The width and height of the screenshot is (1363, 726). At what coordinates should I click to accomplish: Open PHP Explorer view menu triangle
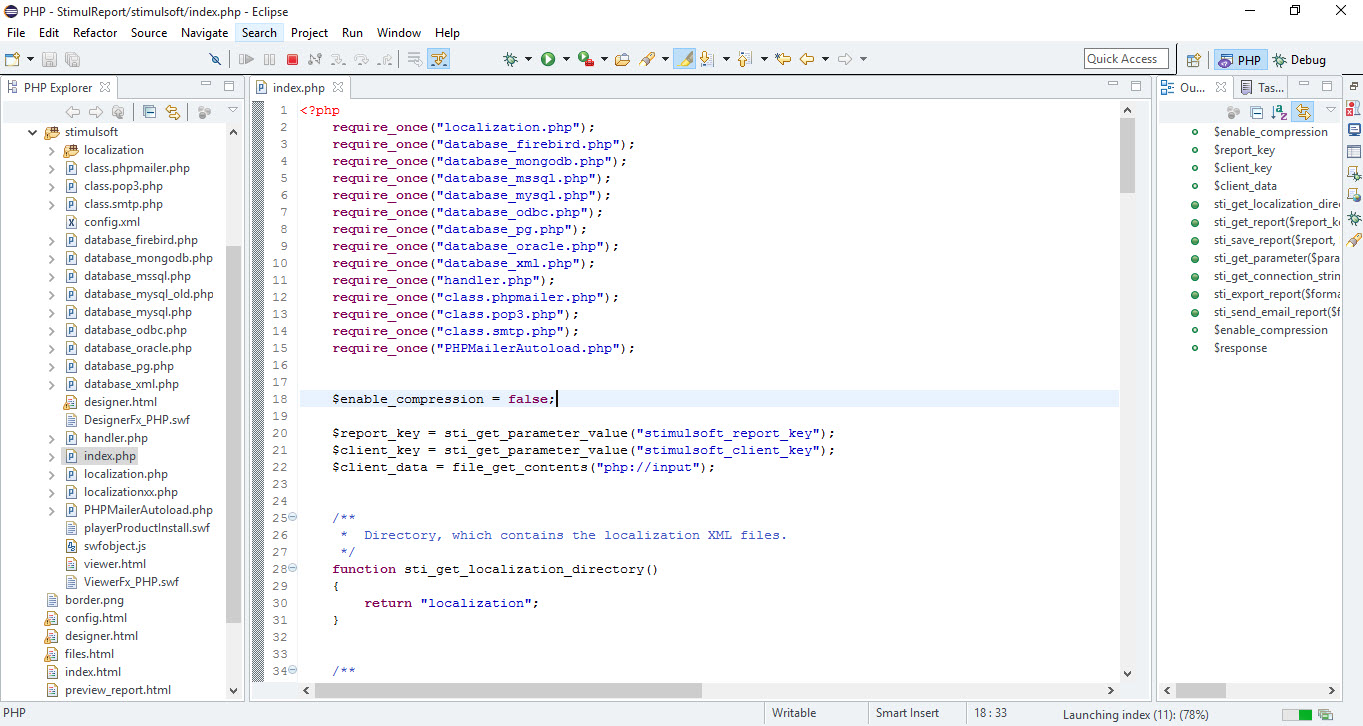[x=232, y=111]
